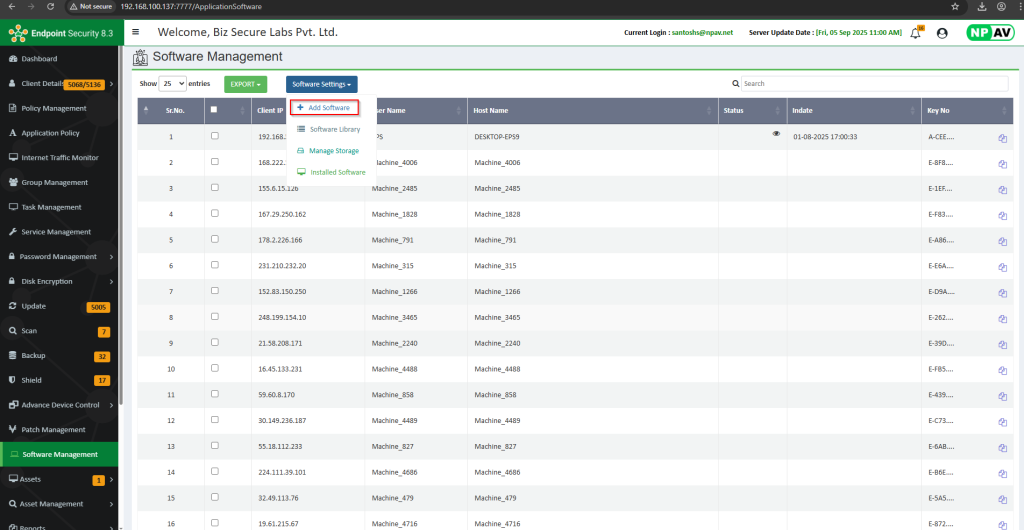Click copy key icon for DESKTOP-EPS9 row
Image resolution: width=1024 pixels, height=530 pixels.
click(1001, 138)
